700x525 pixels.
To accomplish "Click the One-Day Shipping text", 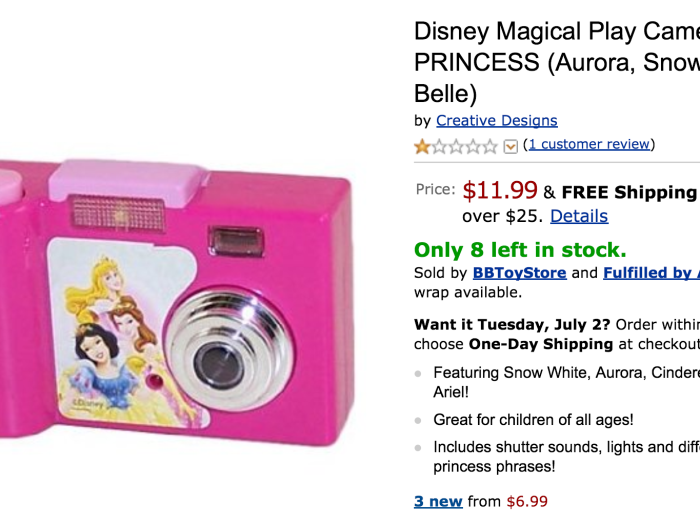I will pyautogui.click(x=540, y=344).
